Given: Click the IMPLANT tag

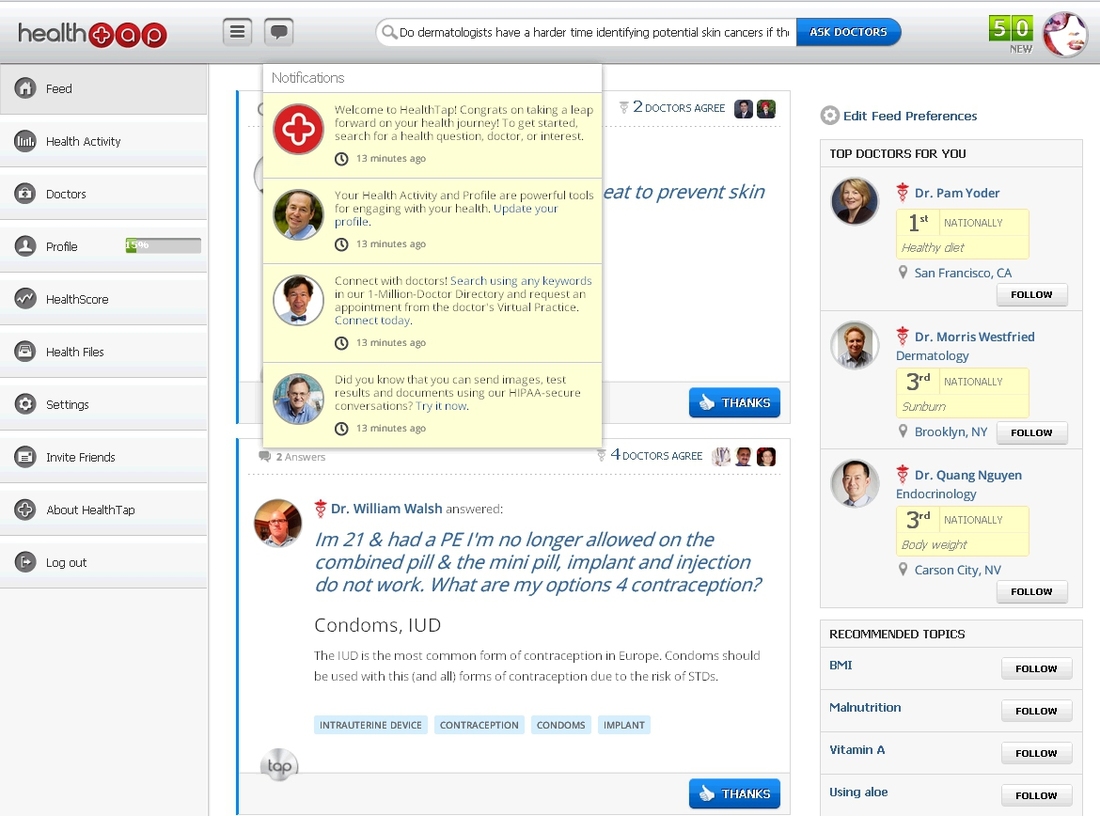Looking at the screenshot, I should (x=624, y=725).
